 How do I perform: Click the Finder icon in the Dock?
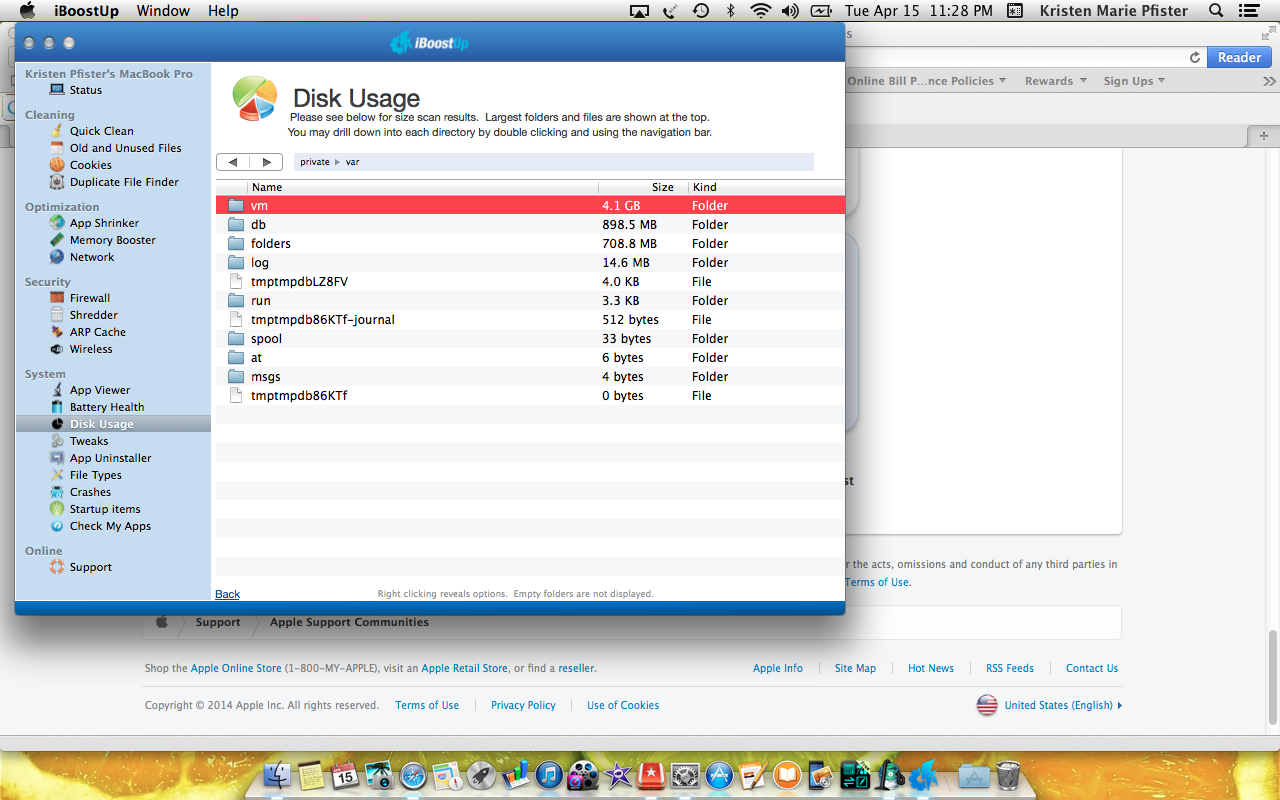pyautogui.click(x=278, y=774)
